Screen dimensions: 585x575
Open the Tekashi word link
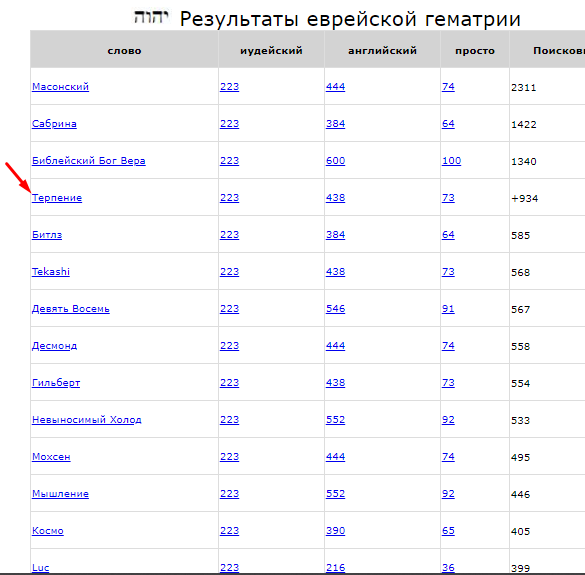click(x=51, y=272)
